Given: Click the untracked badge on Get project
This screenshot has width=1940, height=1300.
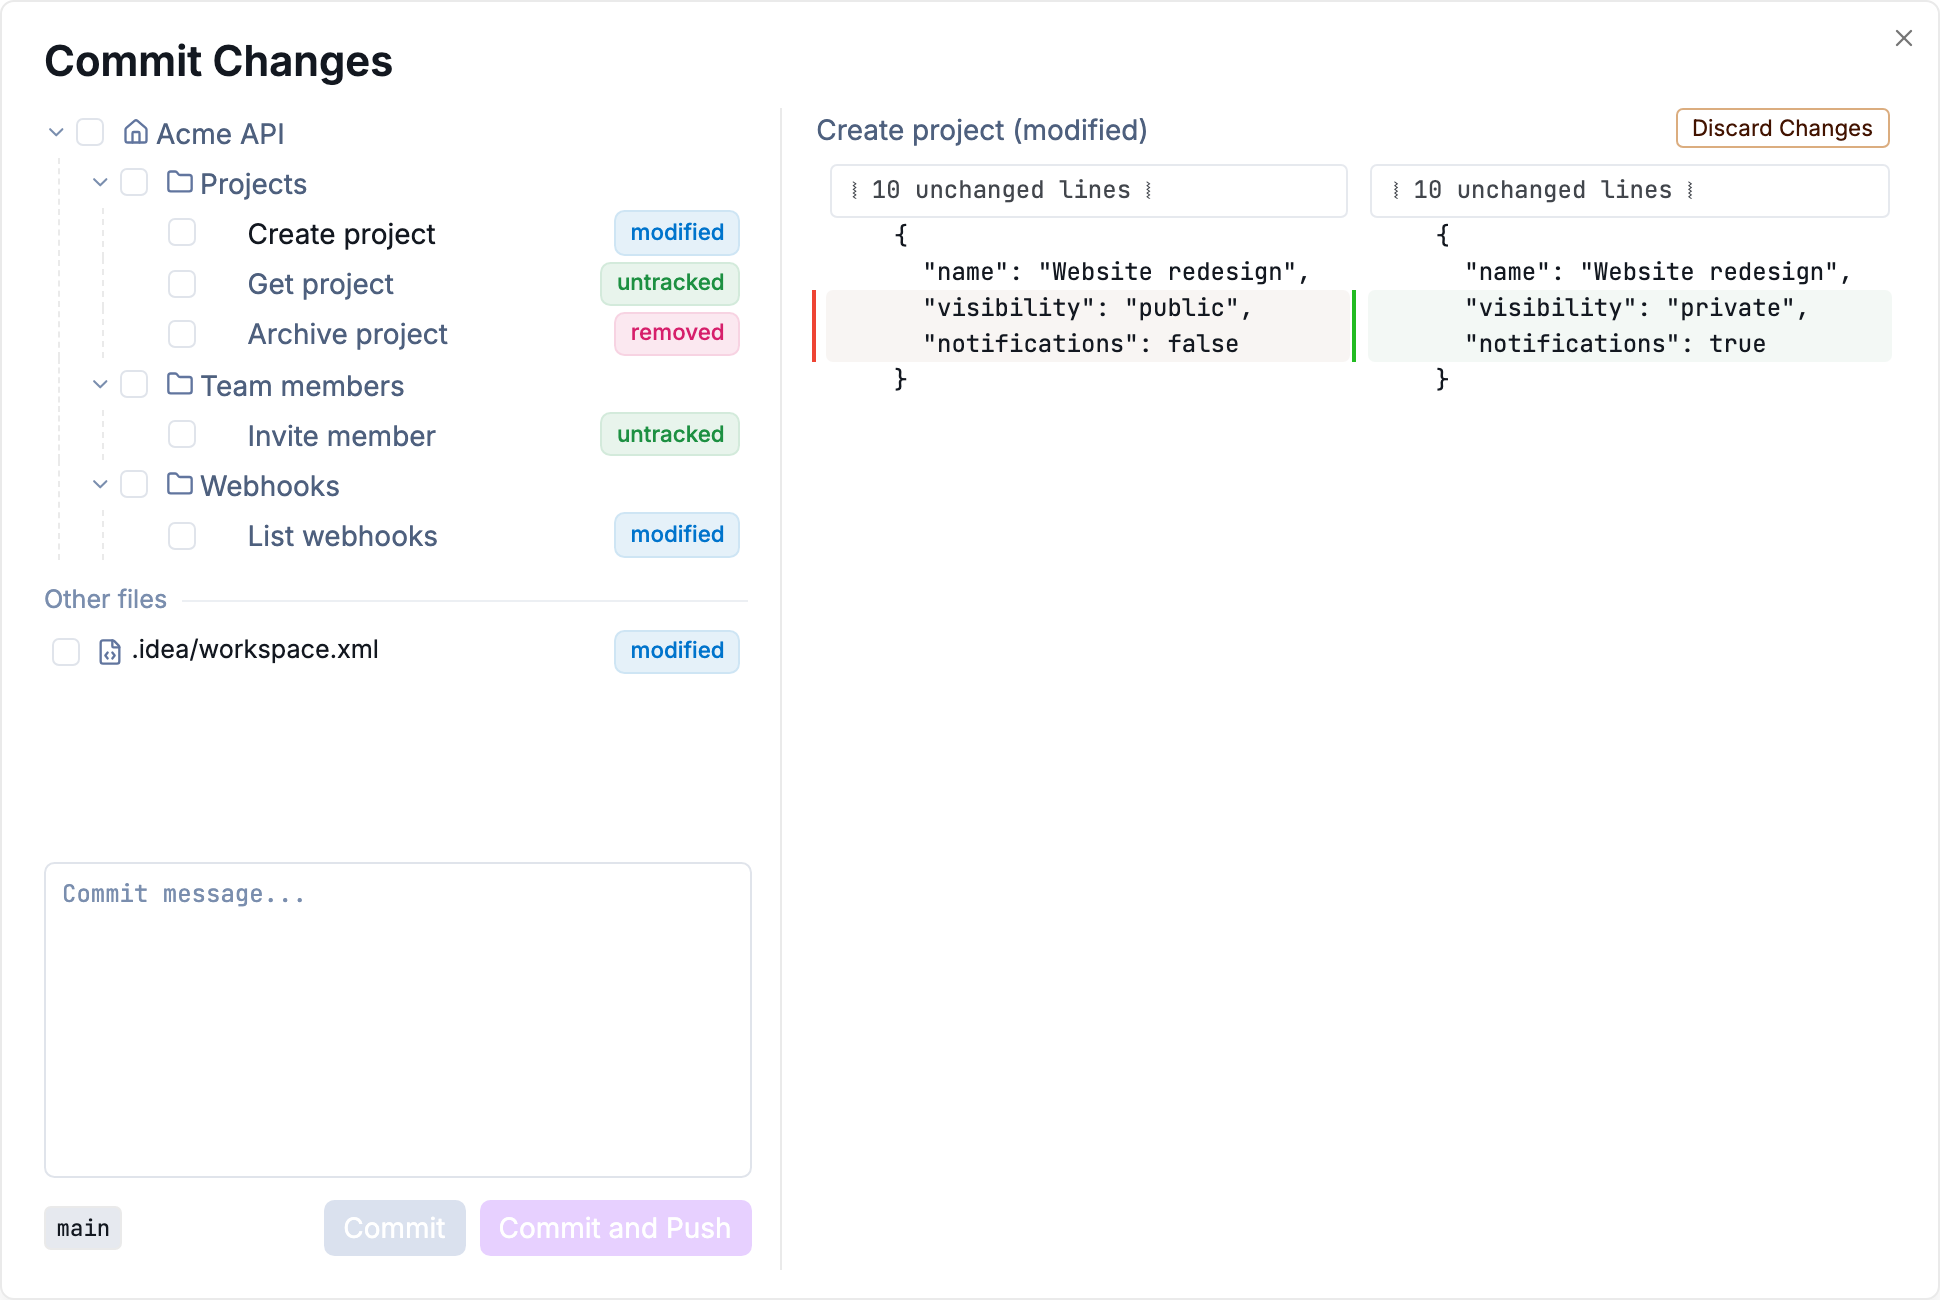Looking at the screenshot, I should tap(670, 283).
